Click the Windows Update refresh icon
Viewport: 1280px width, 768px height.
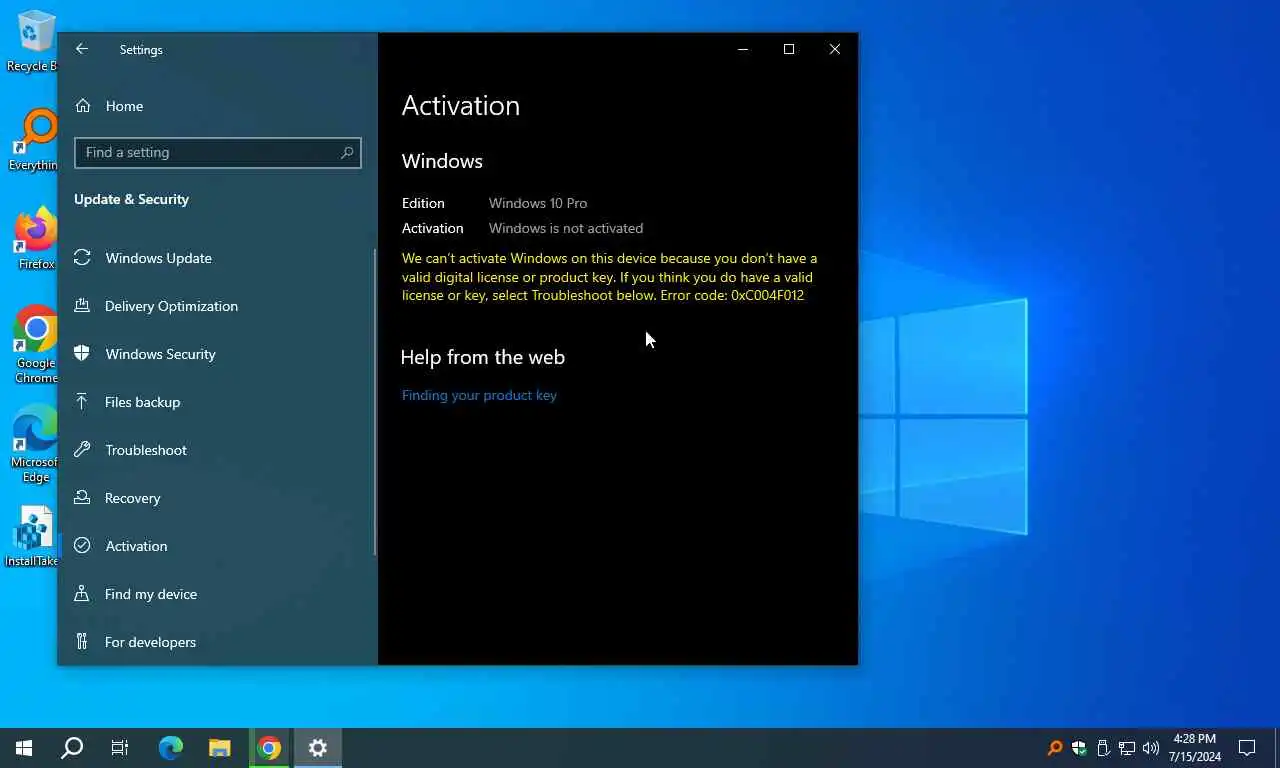click(x=83, y=258)
